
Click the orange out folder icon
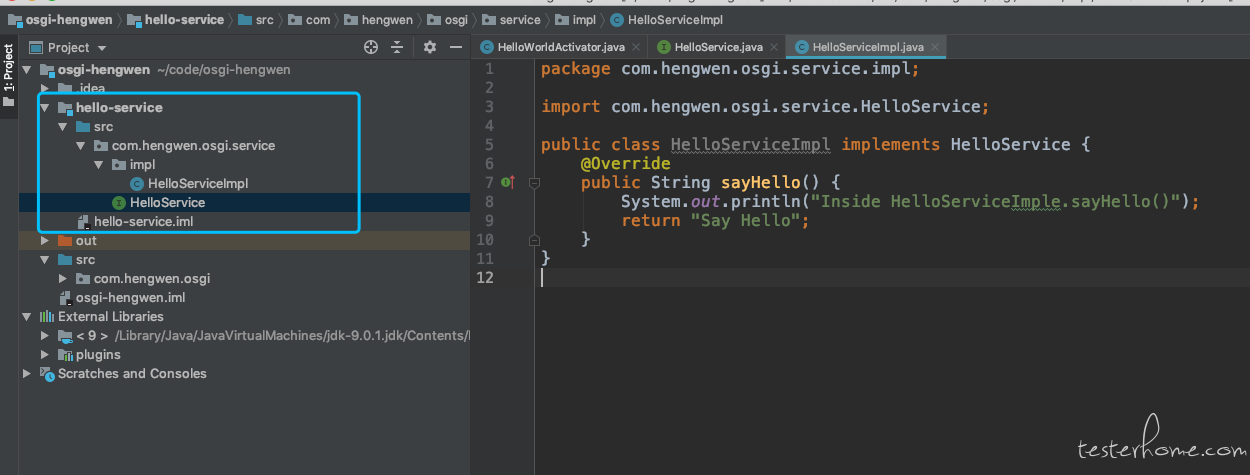point(65,240)
